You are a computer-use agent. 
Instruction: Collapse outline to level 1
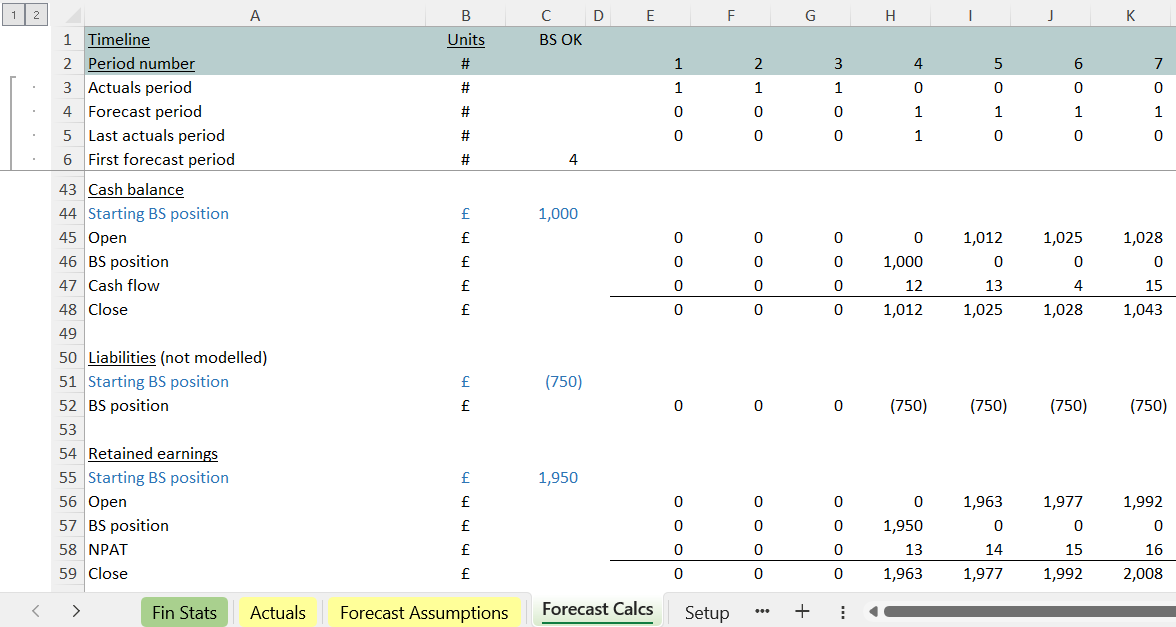point(12,15)
